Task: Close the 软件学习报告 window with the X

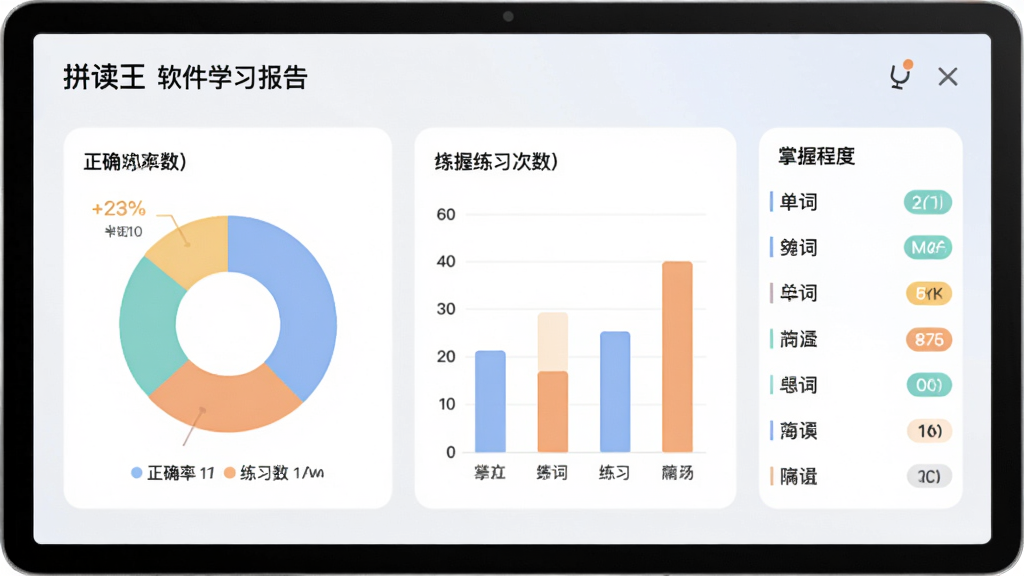Action: pos(948,77)
